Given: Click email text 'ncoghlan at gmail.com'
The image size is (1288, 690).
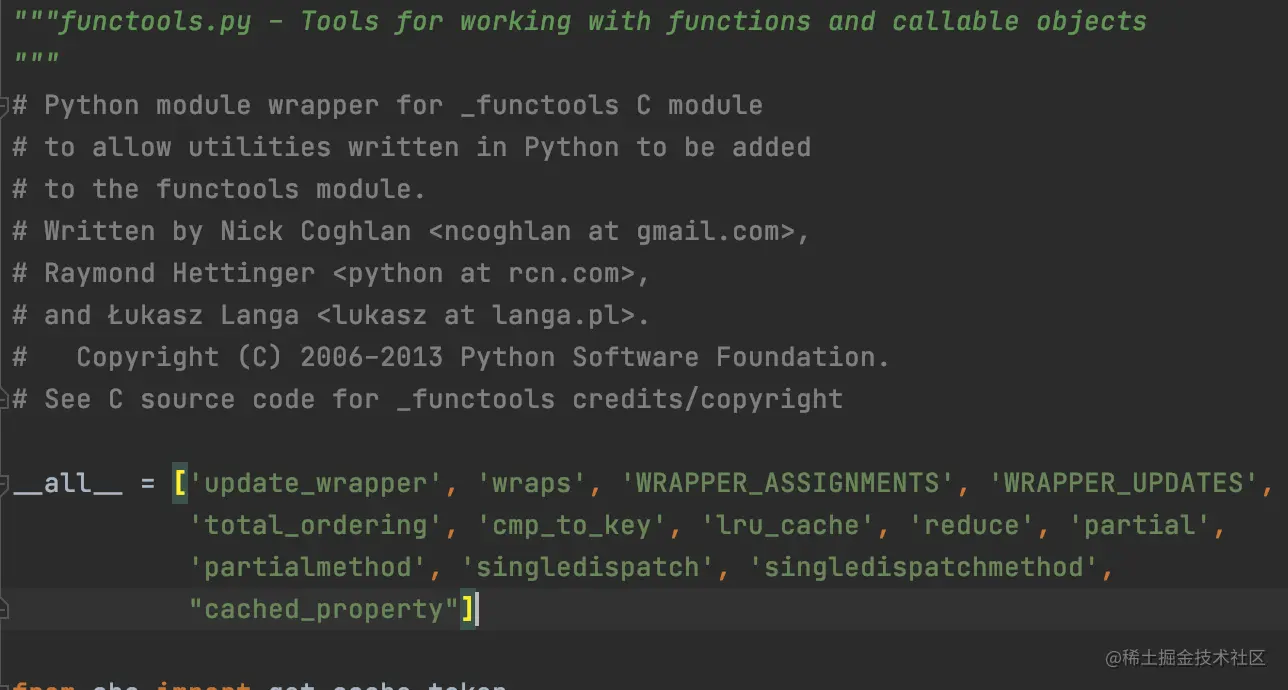Looking at the screenshot, I should tap(612, 231).
